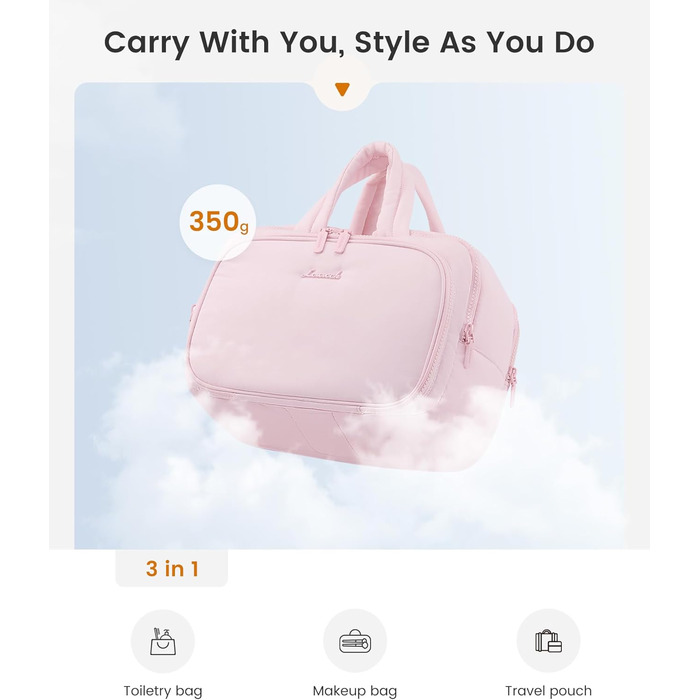The height and width of the screenshot is (700, 700).
Task: Select the Makeup bag icon
Action: (355, 641)
